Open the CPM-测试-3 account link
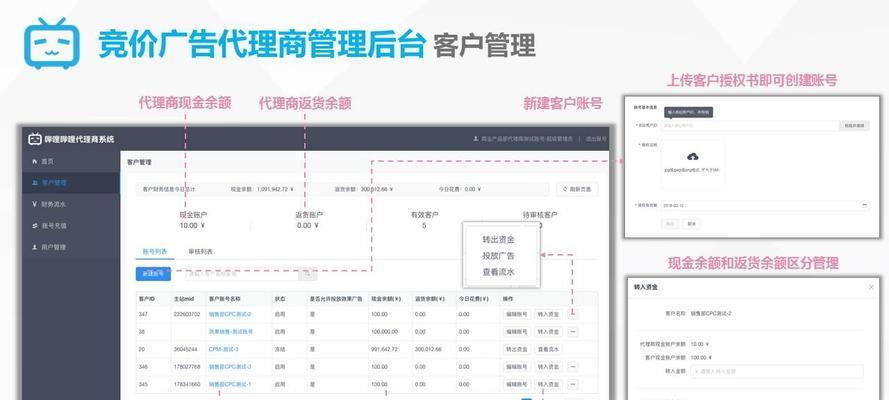This screenshot has width=889, height=400. click(x=223, y=350)
